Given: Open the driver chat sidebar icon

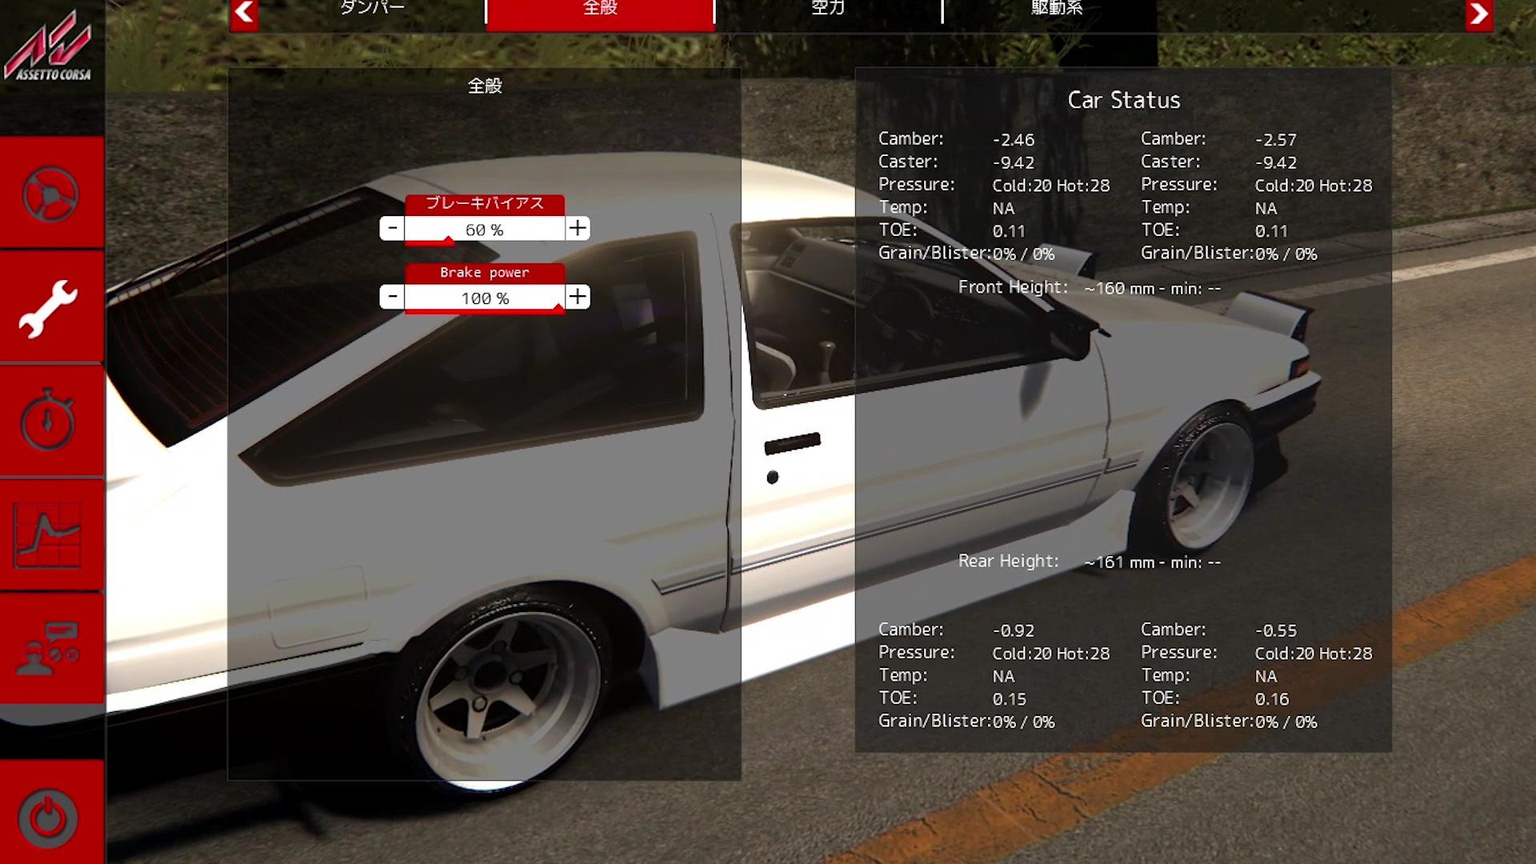Looking at the screenshot, I should click(x=50, y=649).
